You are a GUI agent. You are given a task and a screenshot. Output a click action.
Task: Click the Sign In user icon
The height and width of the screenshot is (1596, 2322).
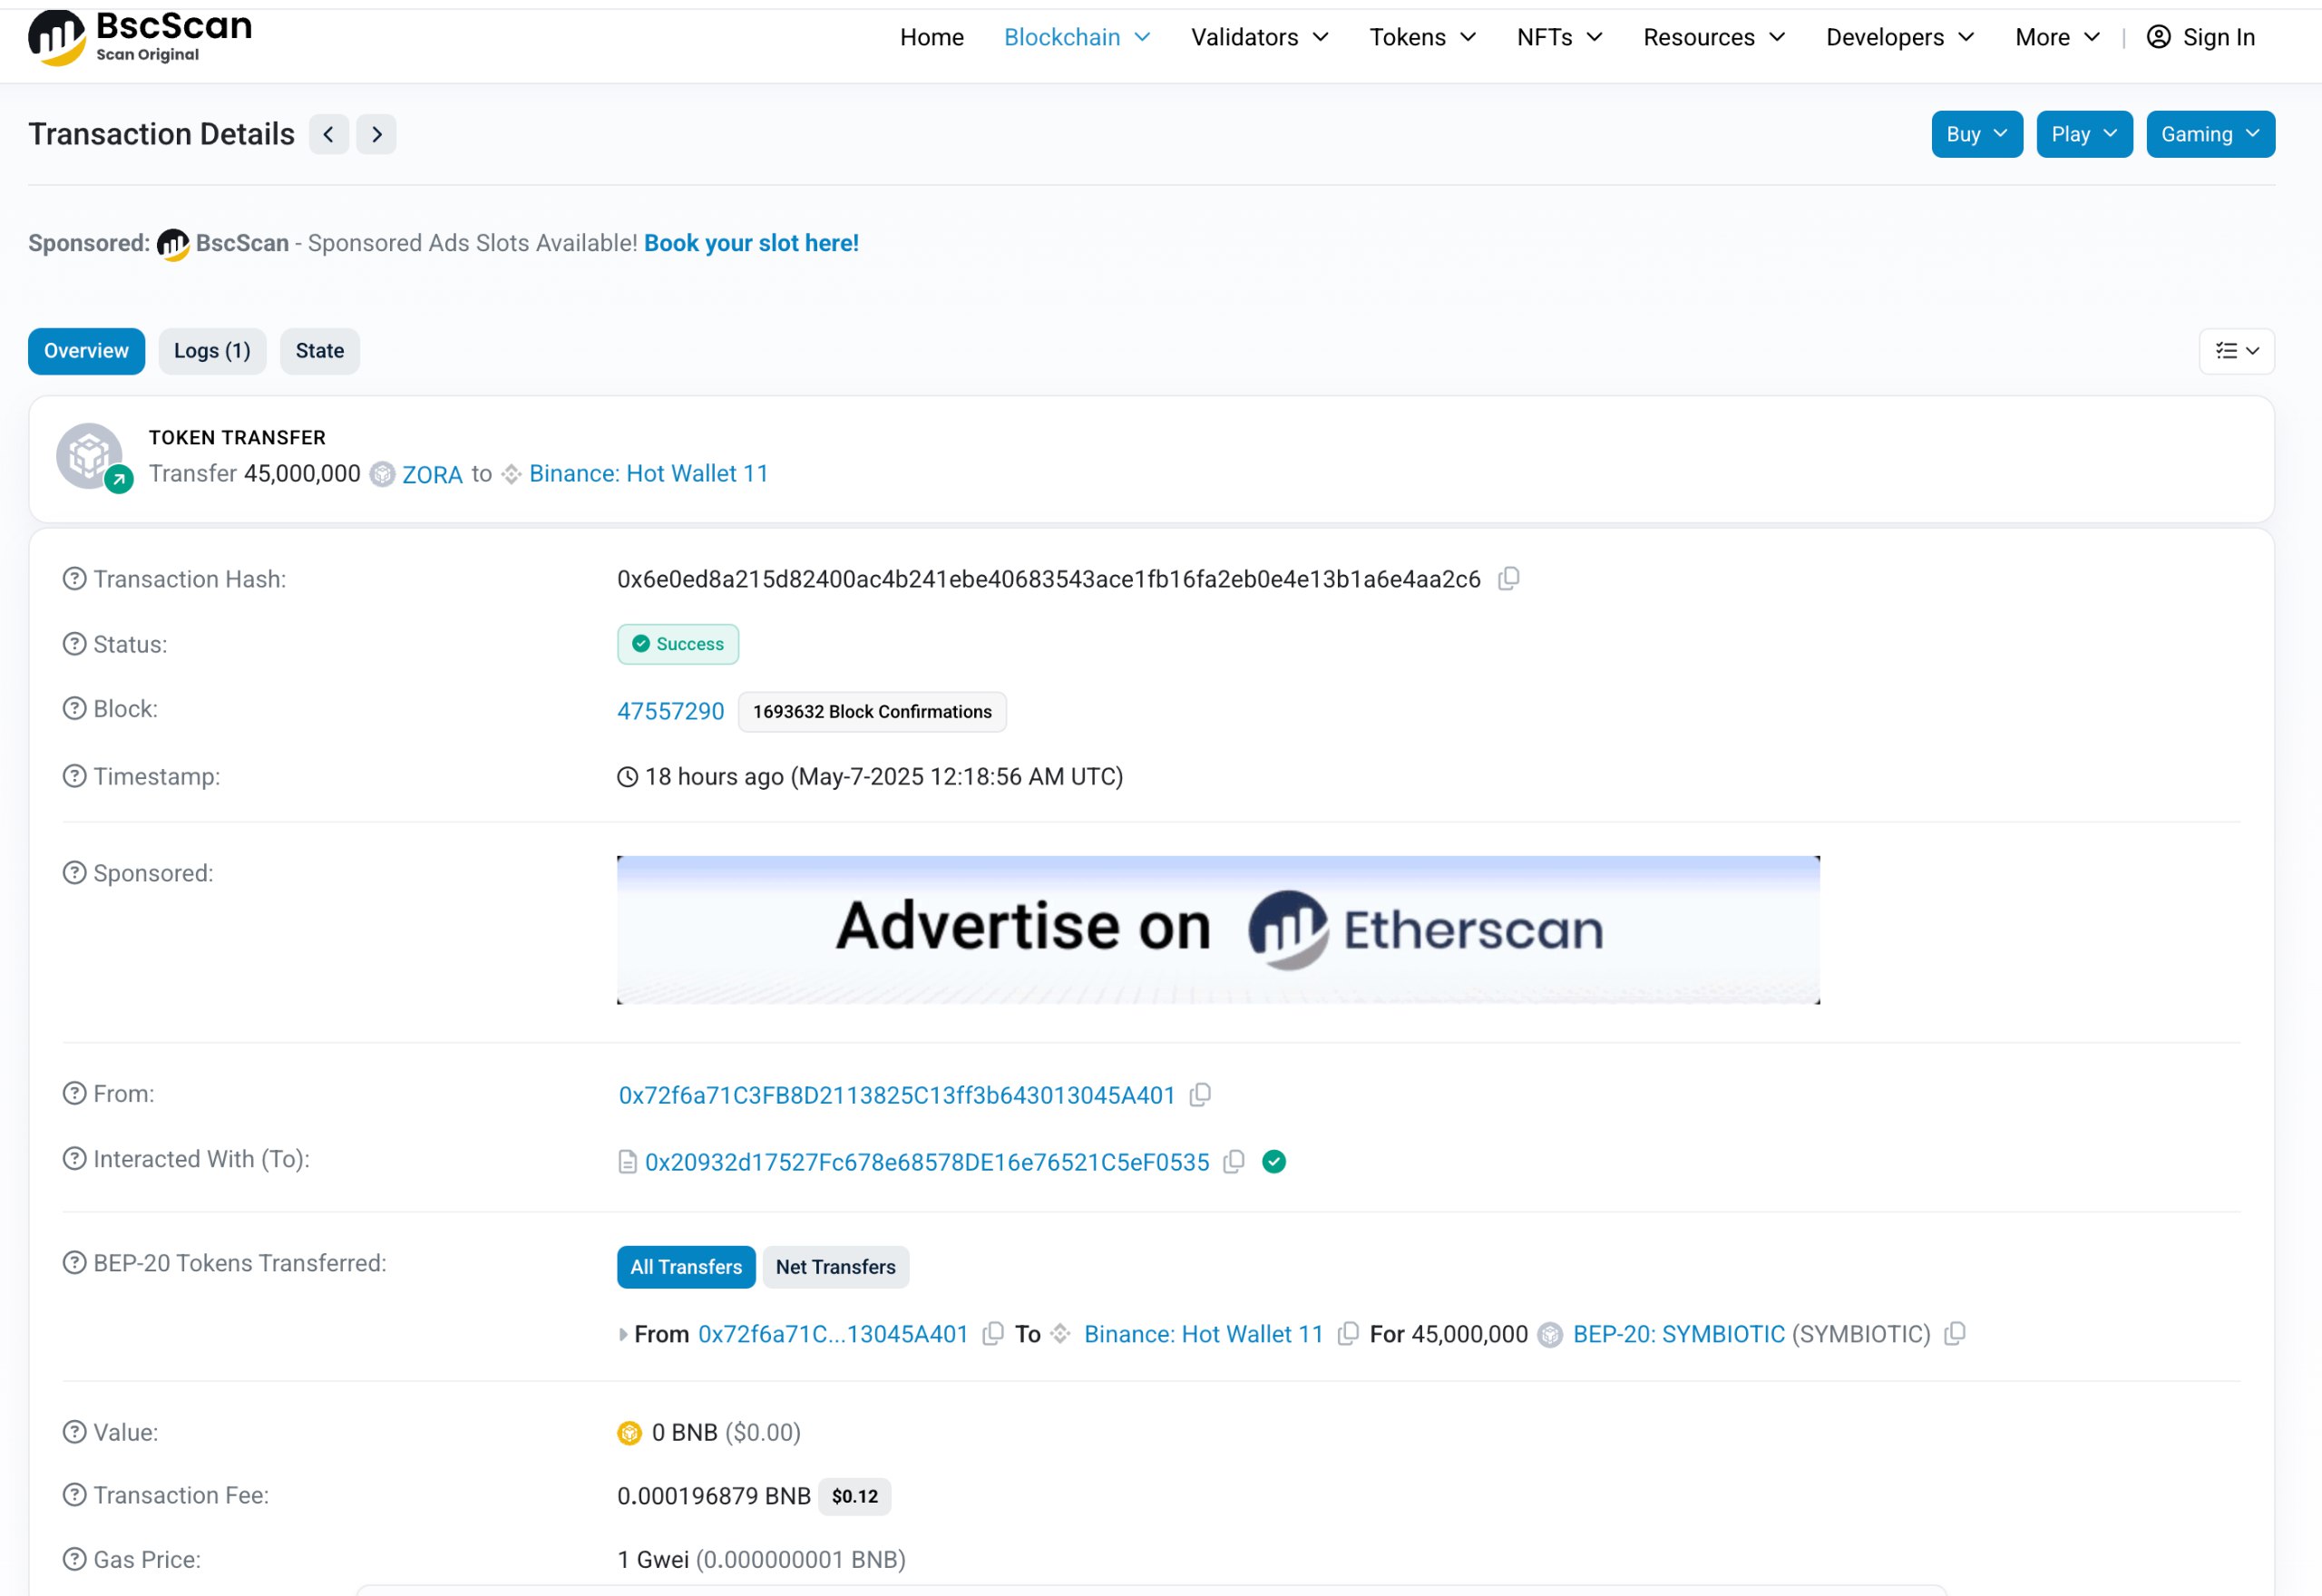tap(2158, 37)
